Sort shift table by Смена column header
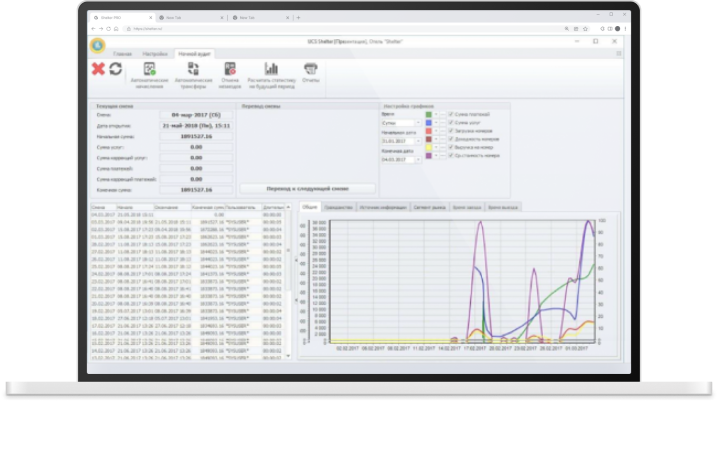The image size is (718, 450). (103, 207)
